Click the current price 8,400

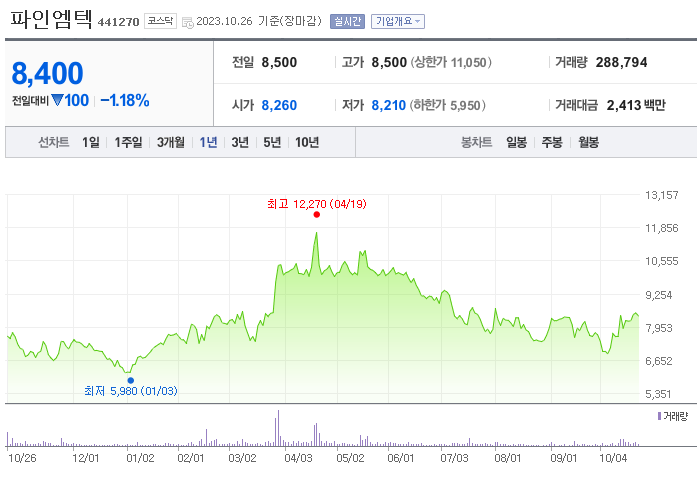click(x=48, y=73)
